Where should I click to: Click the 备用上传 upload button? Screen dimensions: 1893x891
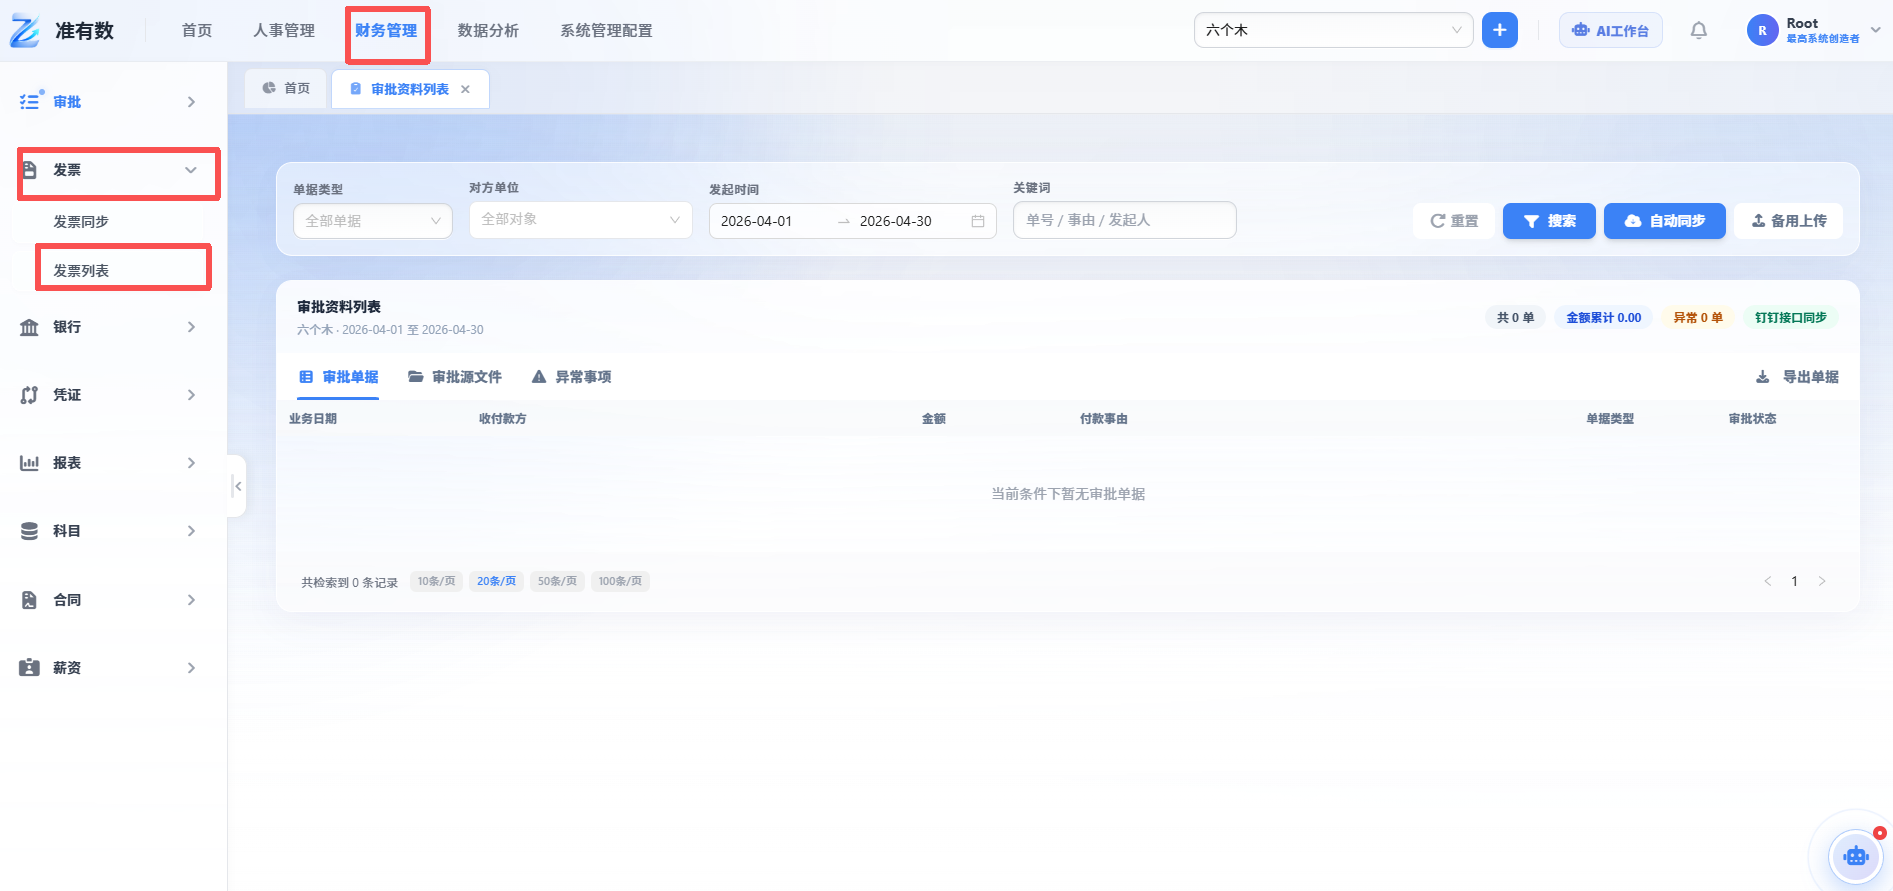point(1788,221)
